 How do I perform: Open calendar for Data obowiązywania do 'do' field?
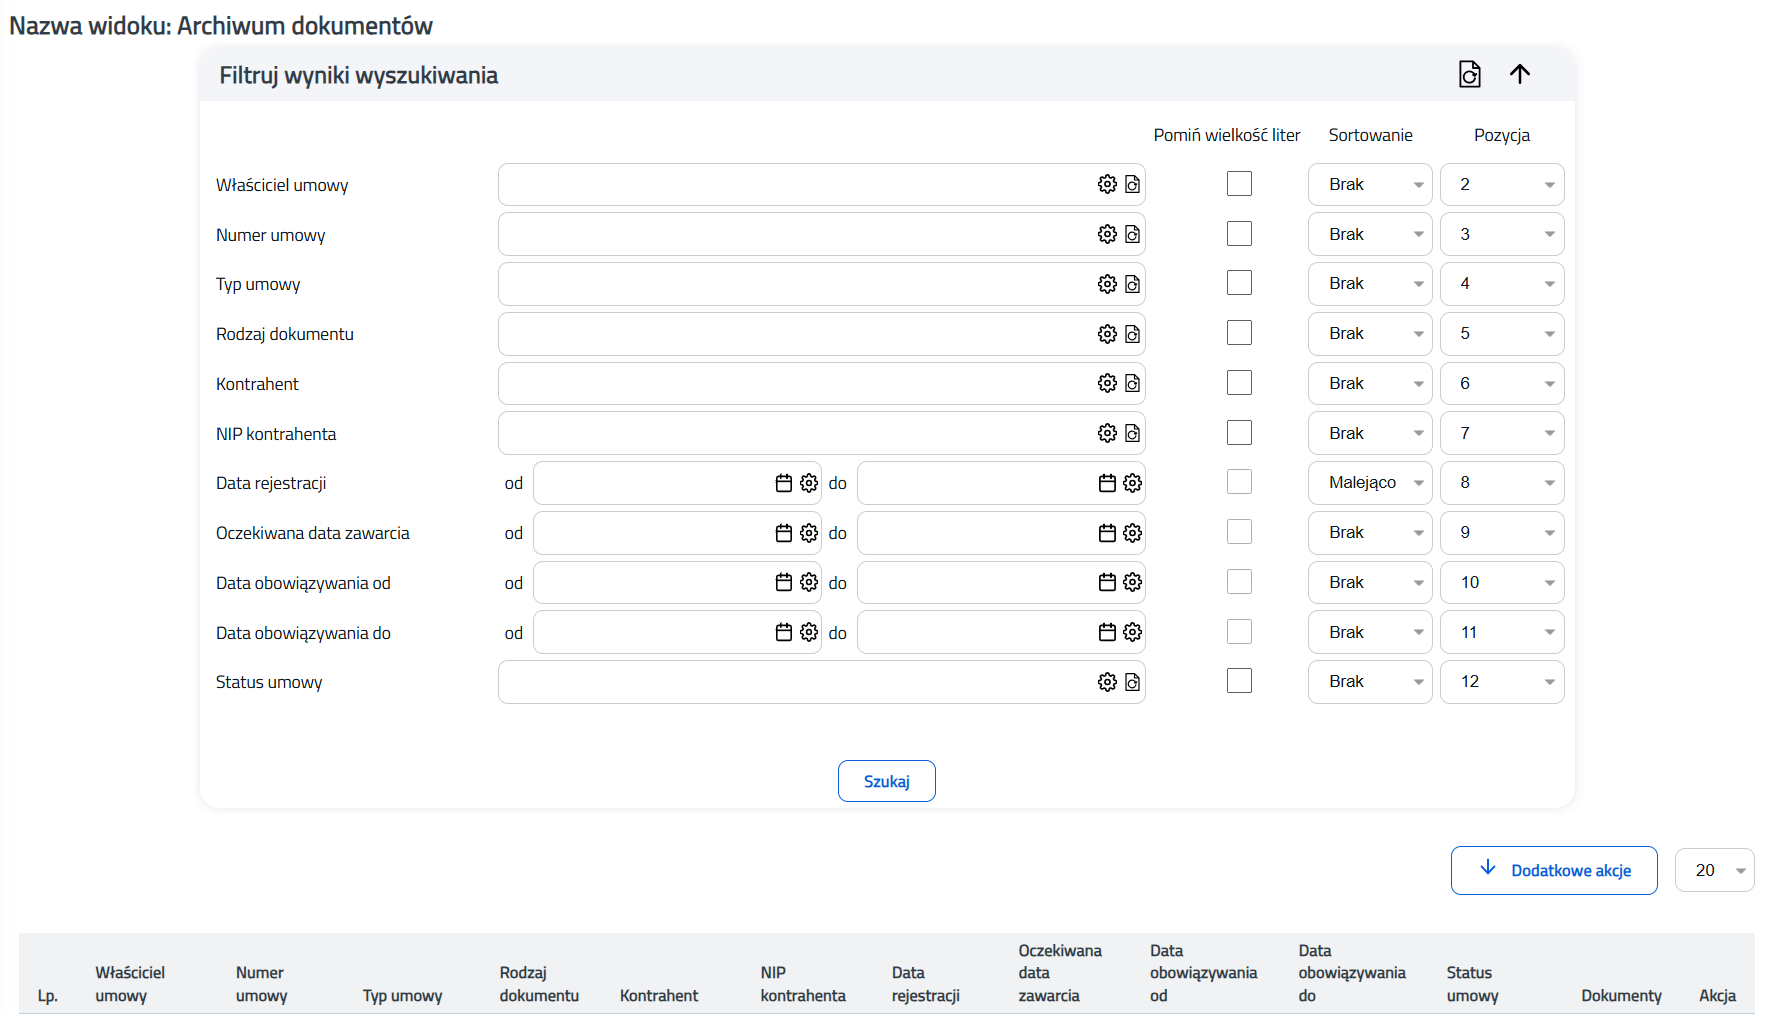coord(1107,632)
